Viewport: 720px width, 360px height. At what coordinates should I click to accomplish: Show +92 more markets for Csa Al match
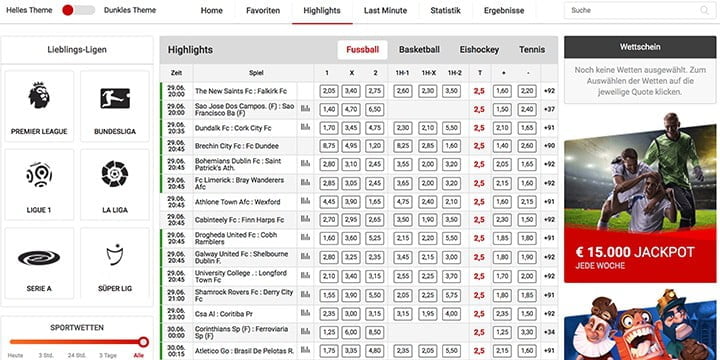tap(549, 314)
